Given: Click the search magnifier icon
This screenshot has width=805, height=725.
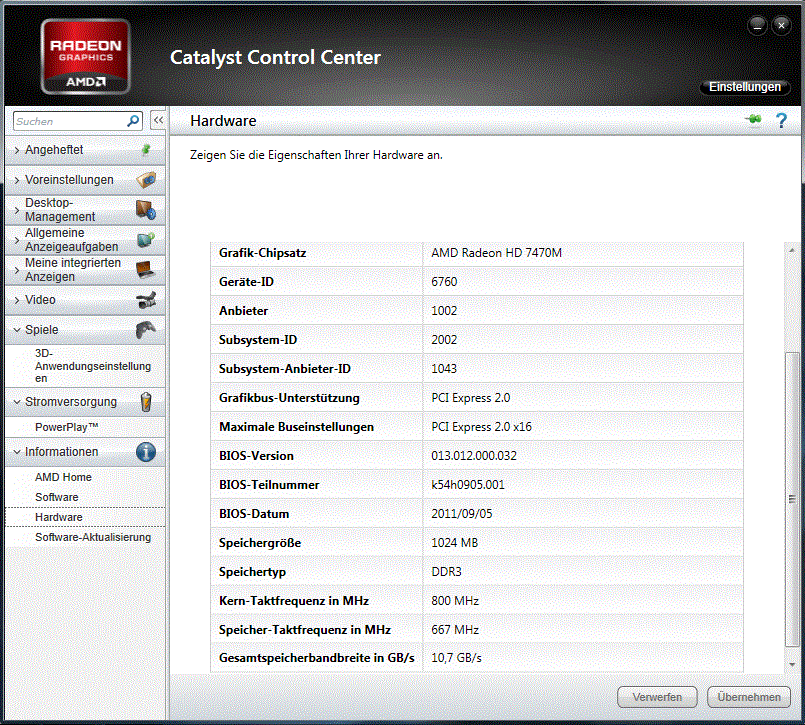Looking at the screenshot, I should click(x=133, y=121).
